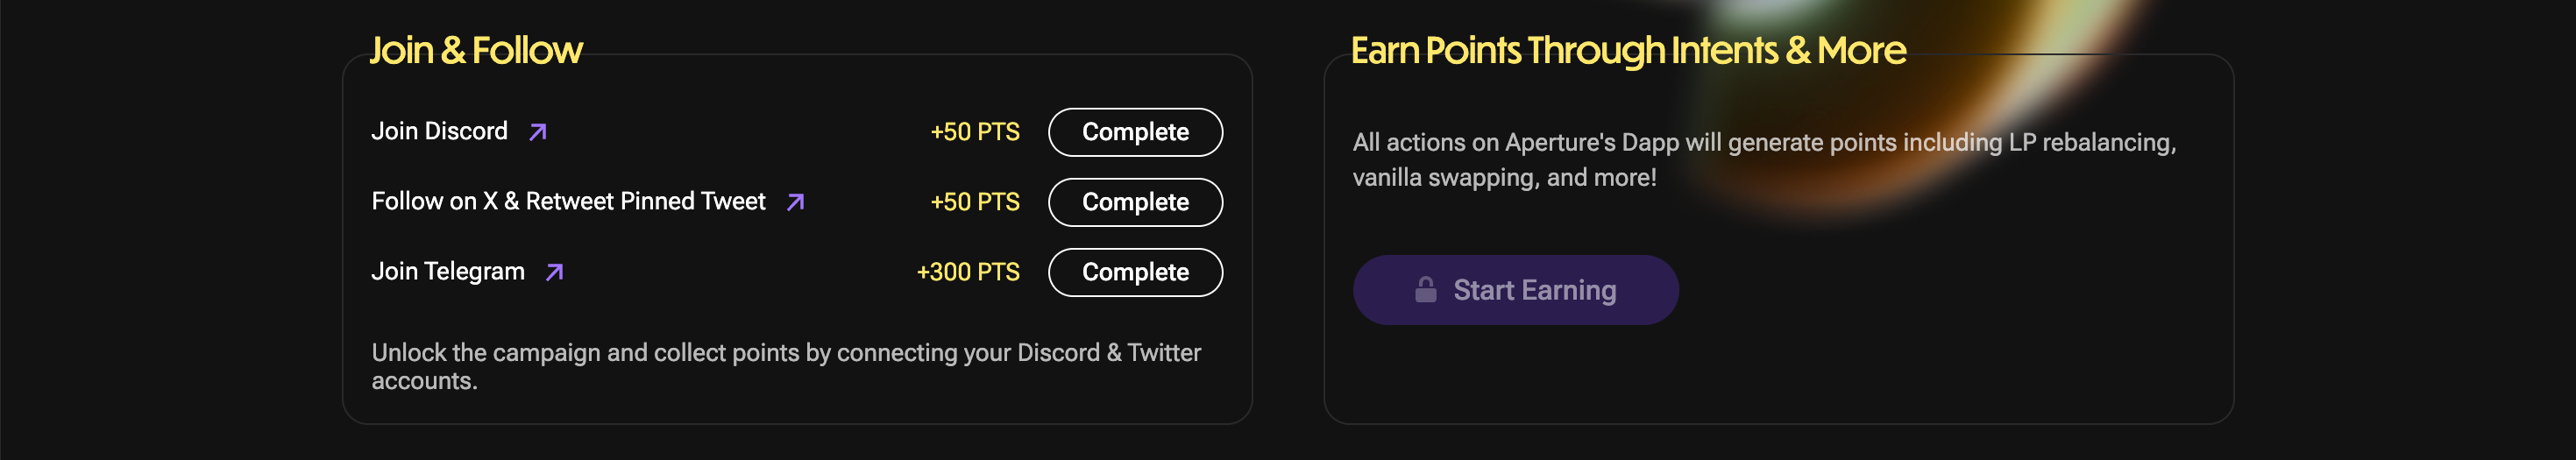Image resolution: width=2576 pixels, height=460 pixels.
Task: Click the Start Earning label text
Action: click(x=1534, y=290)
